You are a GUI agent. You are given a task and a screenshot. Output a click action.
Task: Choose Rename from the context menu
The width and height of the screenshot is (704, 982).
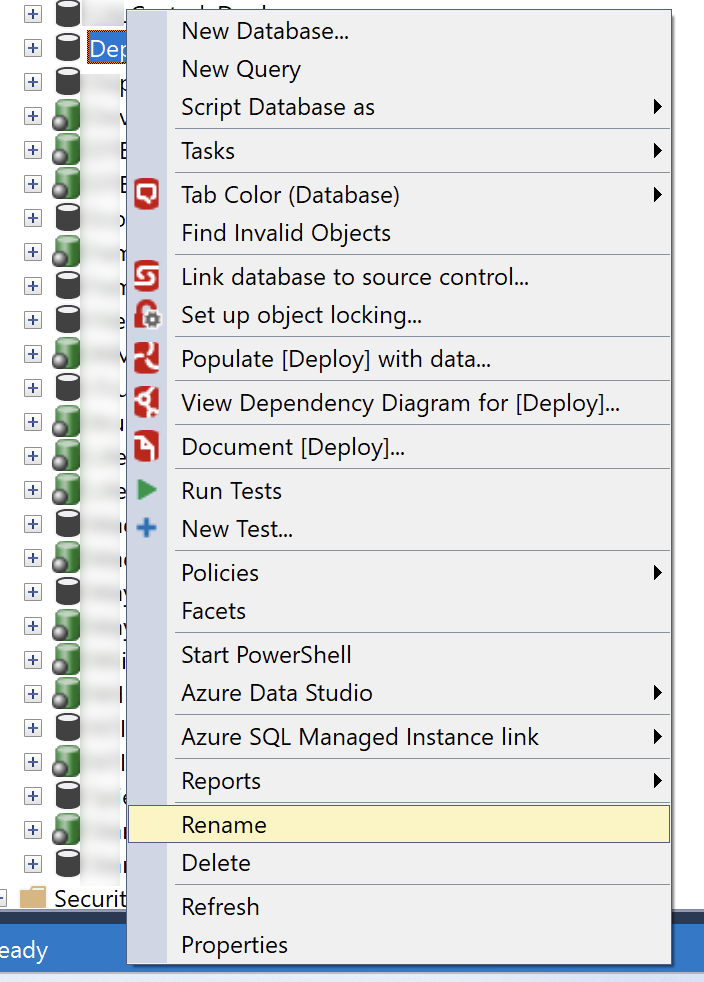pos(224,825)
